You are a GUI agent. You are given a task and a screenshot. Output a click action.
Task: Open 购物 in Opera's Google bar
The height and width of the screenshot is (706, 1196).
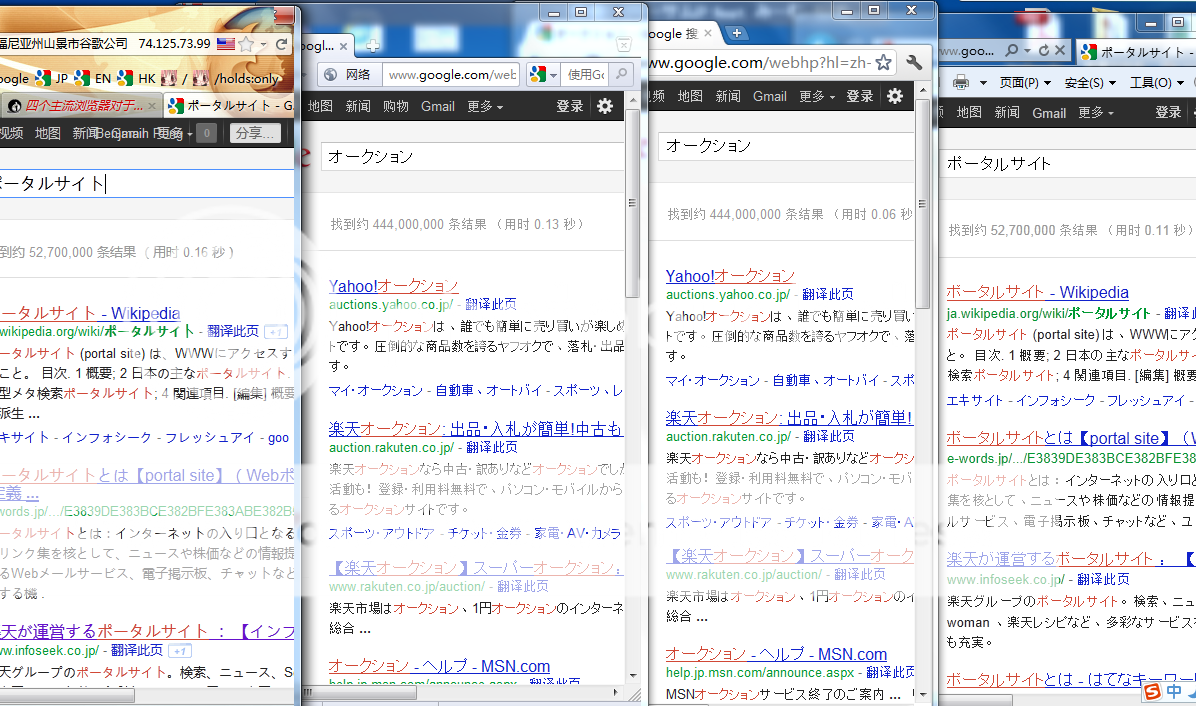click(396, 106)
